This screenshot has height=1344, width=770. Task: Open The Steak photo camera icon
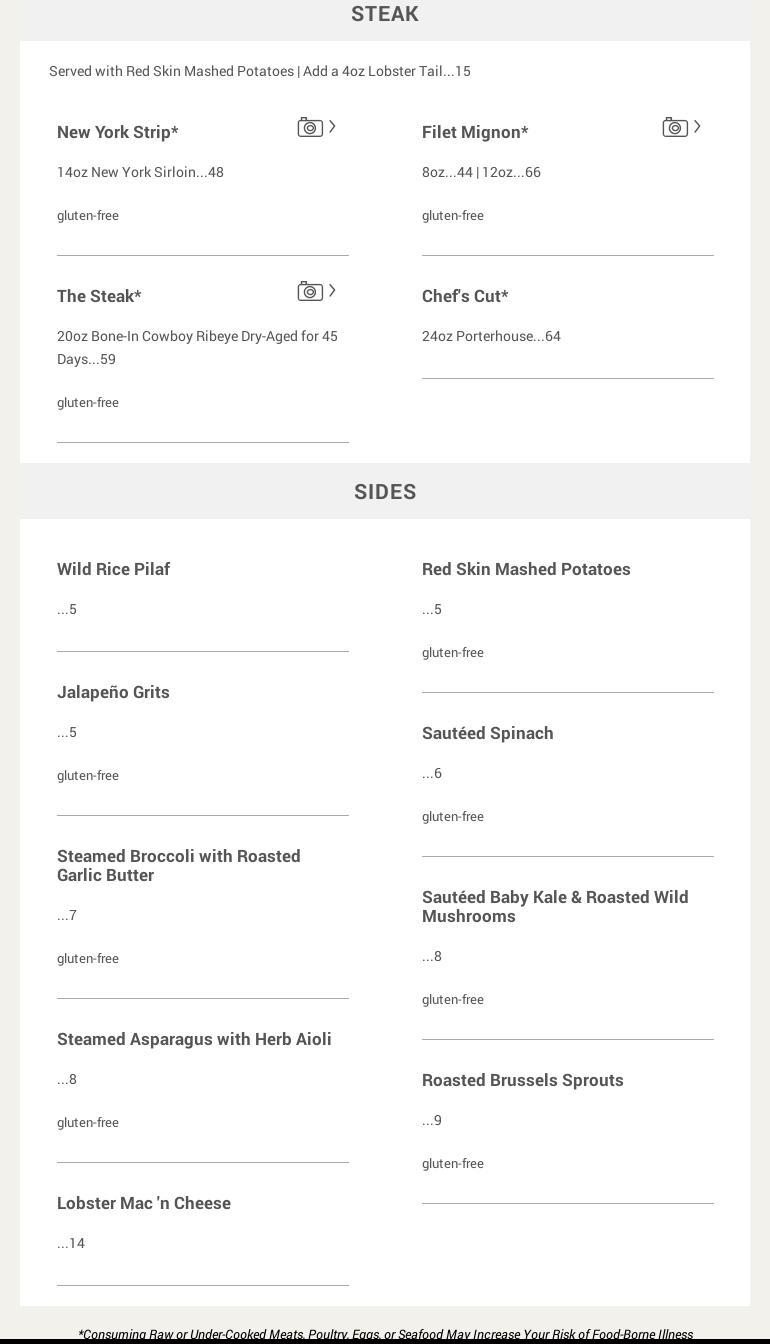[x=310, y=292]
